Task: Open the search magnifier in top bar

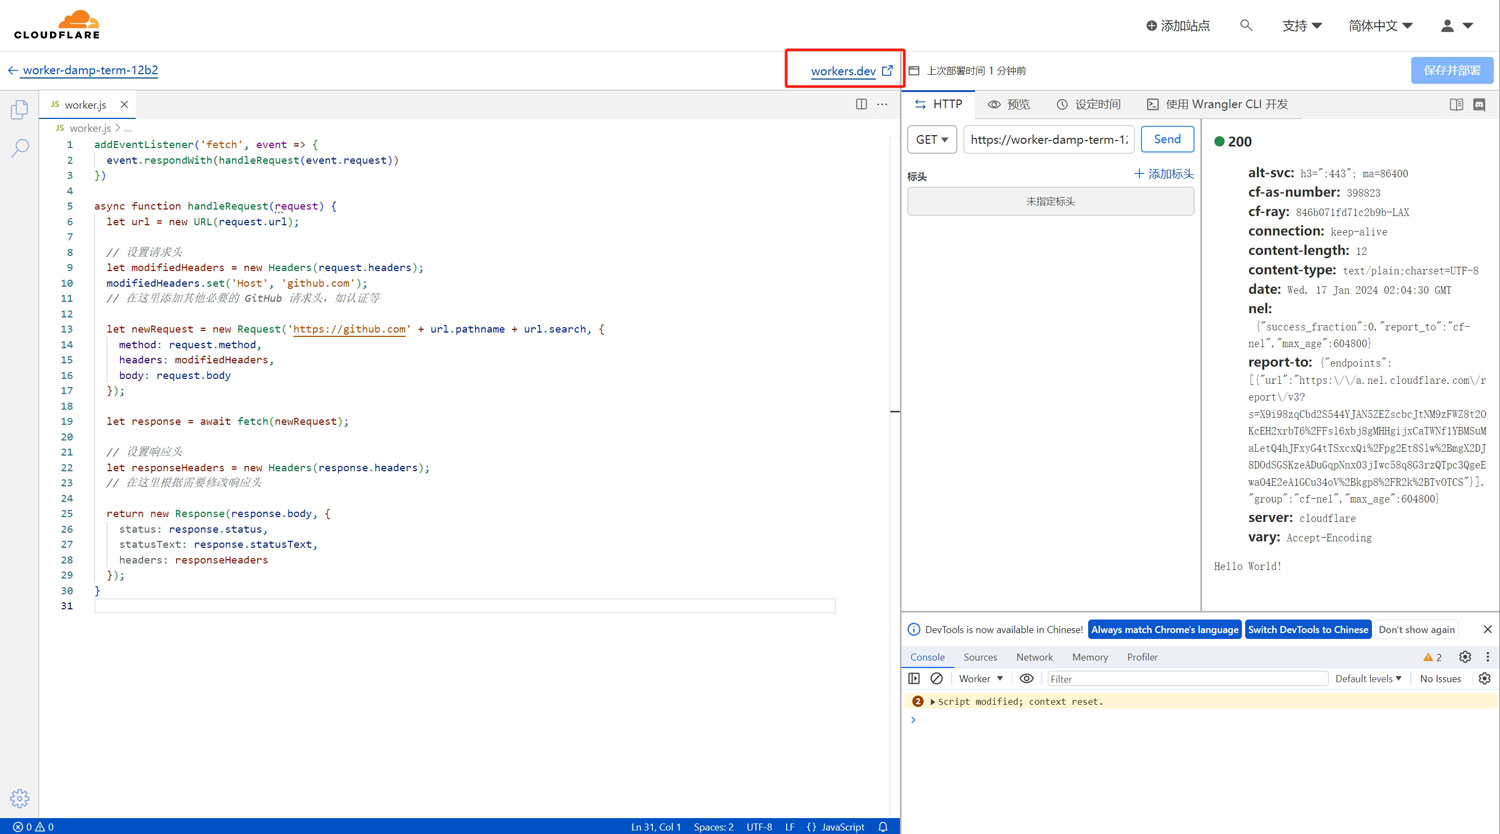Action: [x=1246, y=25]
